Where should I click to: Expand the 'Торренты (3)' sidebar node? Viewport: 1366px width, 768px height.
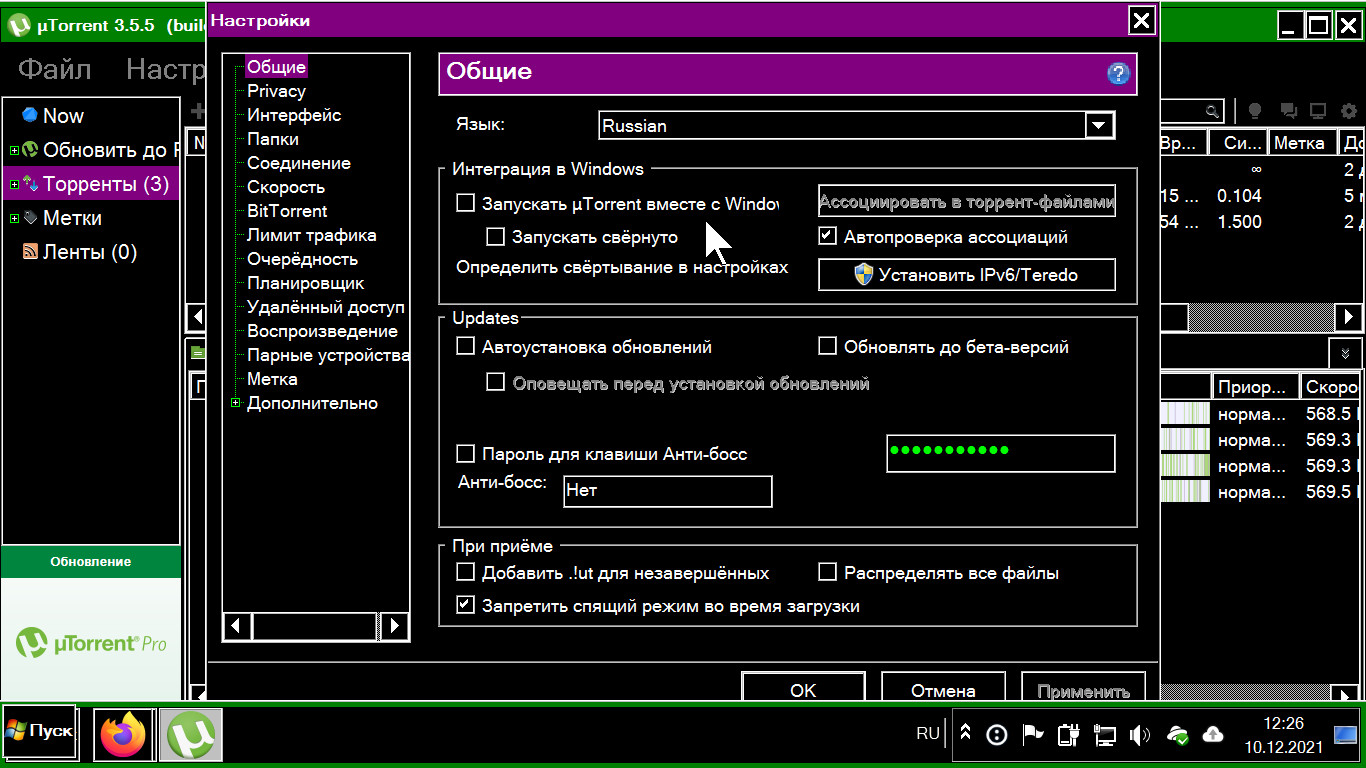tap(14, 184)
